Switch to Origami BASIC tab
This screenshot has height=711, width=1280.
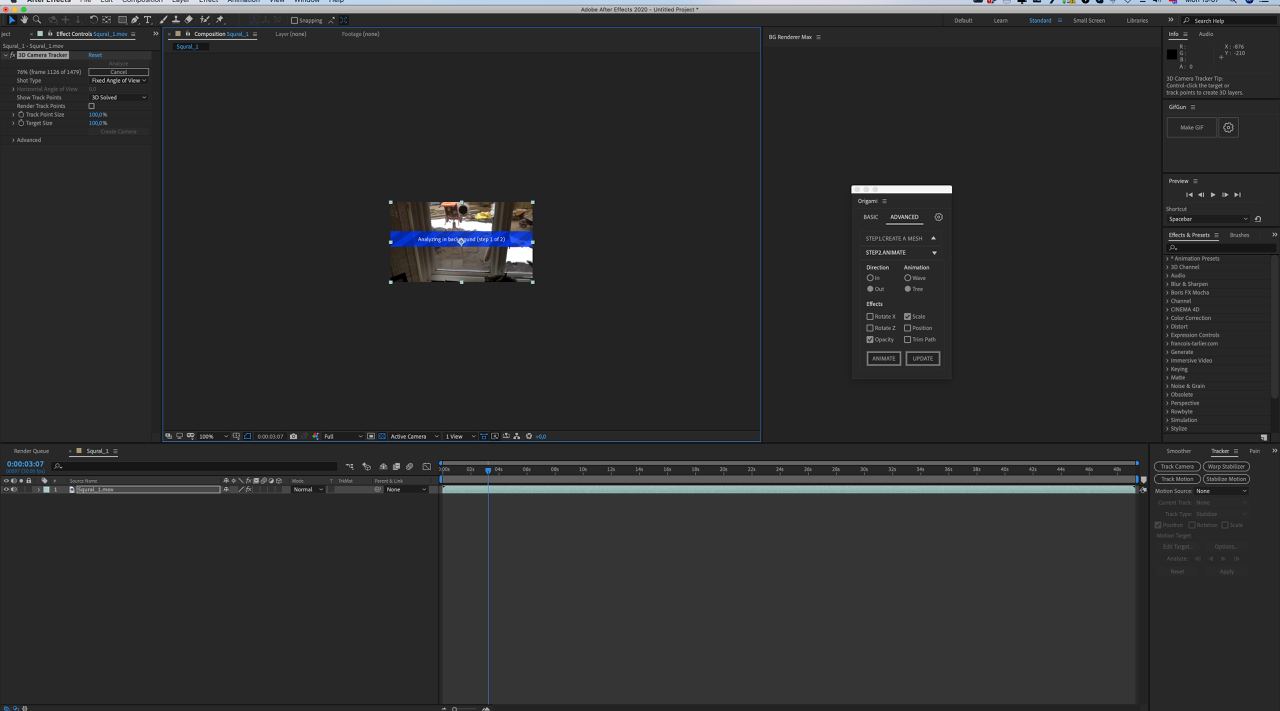click(871, 217)
